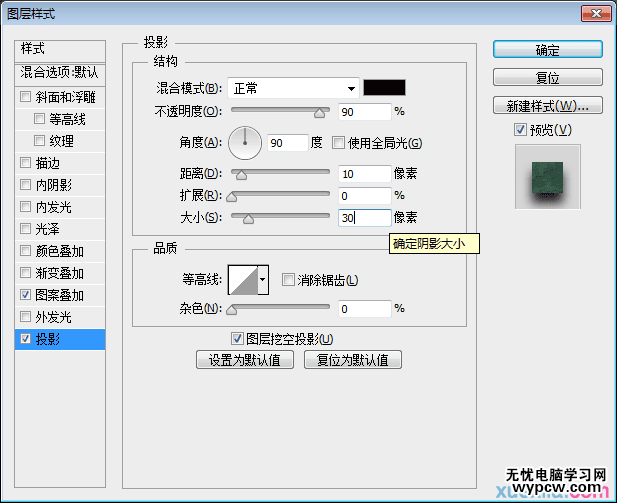Select the 投影 effect row
This screenshot has width=617, height=503.
60,339
